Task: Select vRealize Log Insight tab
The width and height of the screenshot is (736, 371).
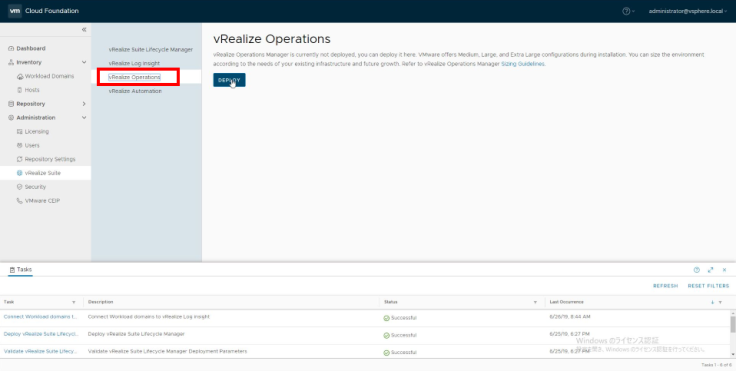Action: click(134, 63)
